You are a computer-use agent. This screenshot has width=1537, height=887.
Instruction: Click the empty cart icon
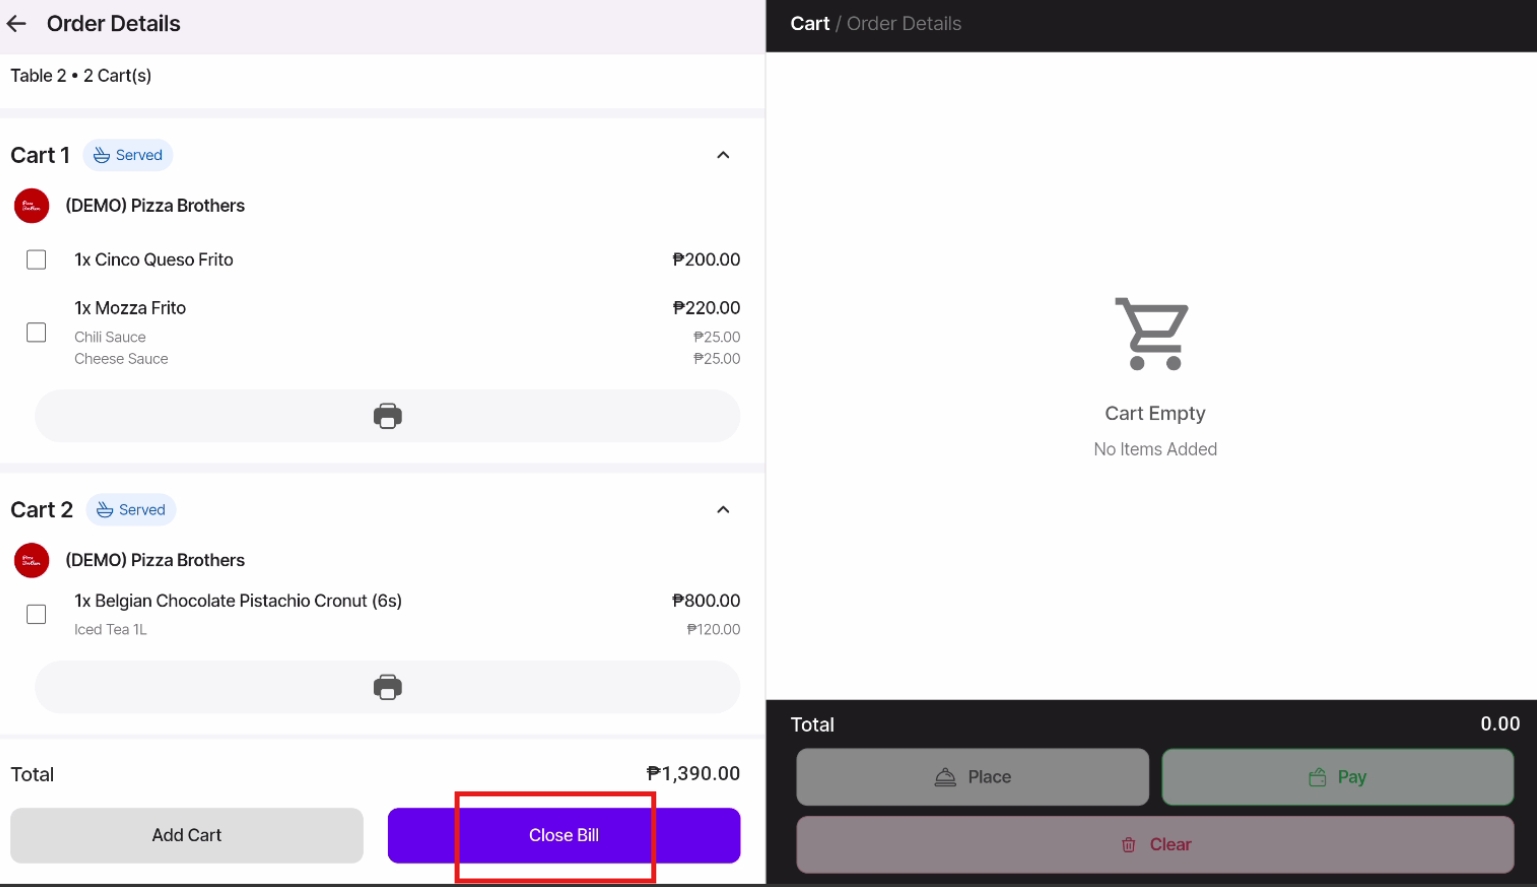tap(1153, 334)
